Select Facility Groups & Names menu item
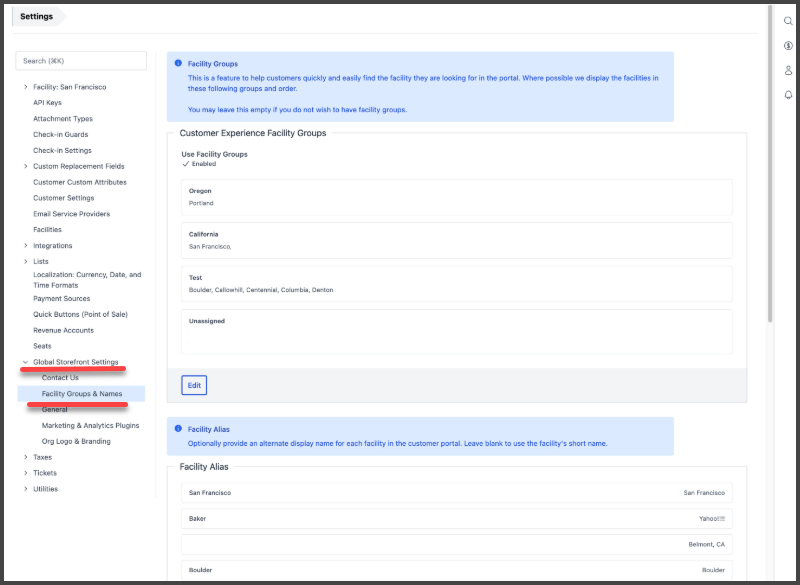This screenshot has width=800, height=585. pyautogui.click(x=83, y=394)
